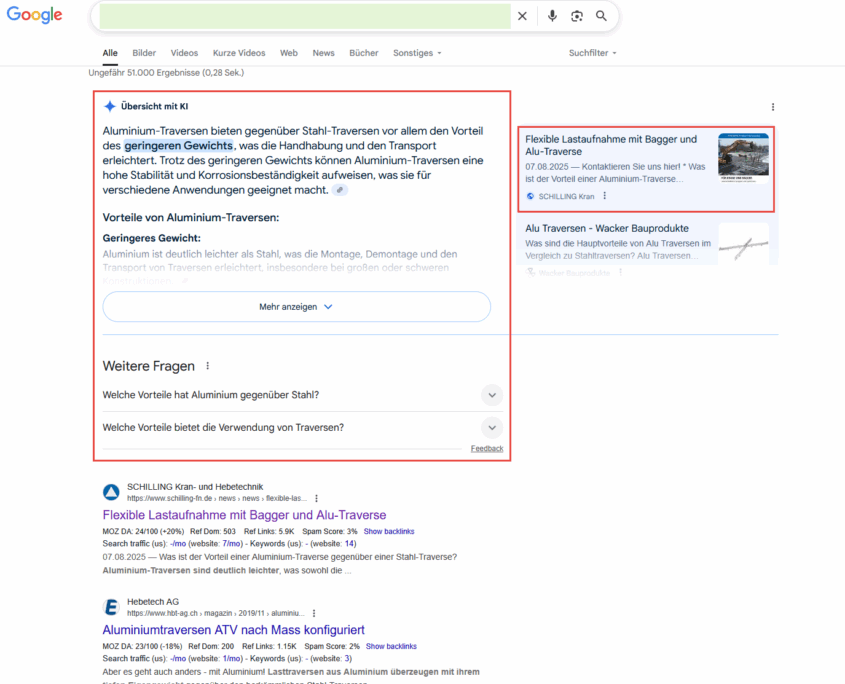The image size is (845, 684).
Task: Click the highlighted text geringeren Gewichts
Action: point(178,146)
